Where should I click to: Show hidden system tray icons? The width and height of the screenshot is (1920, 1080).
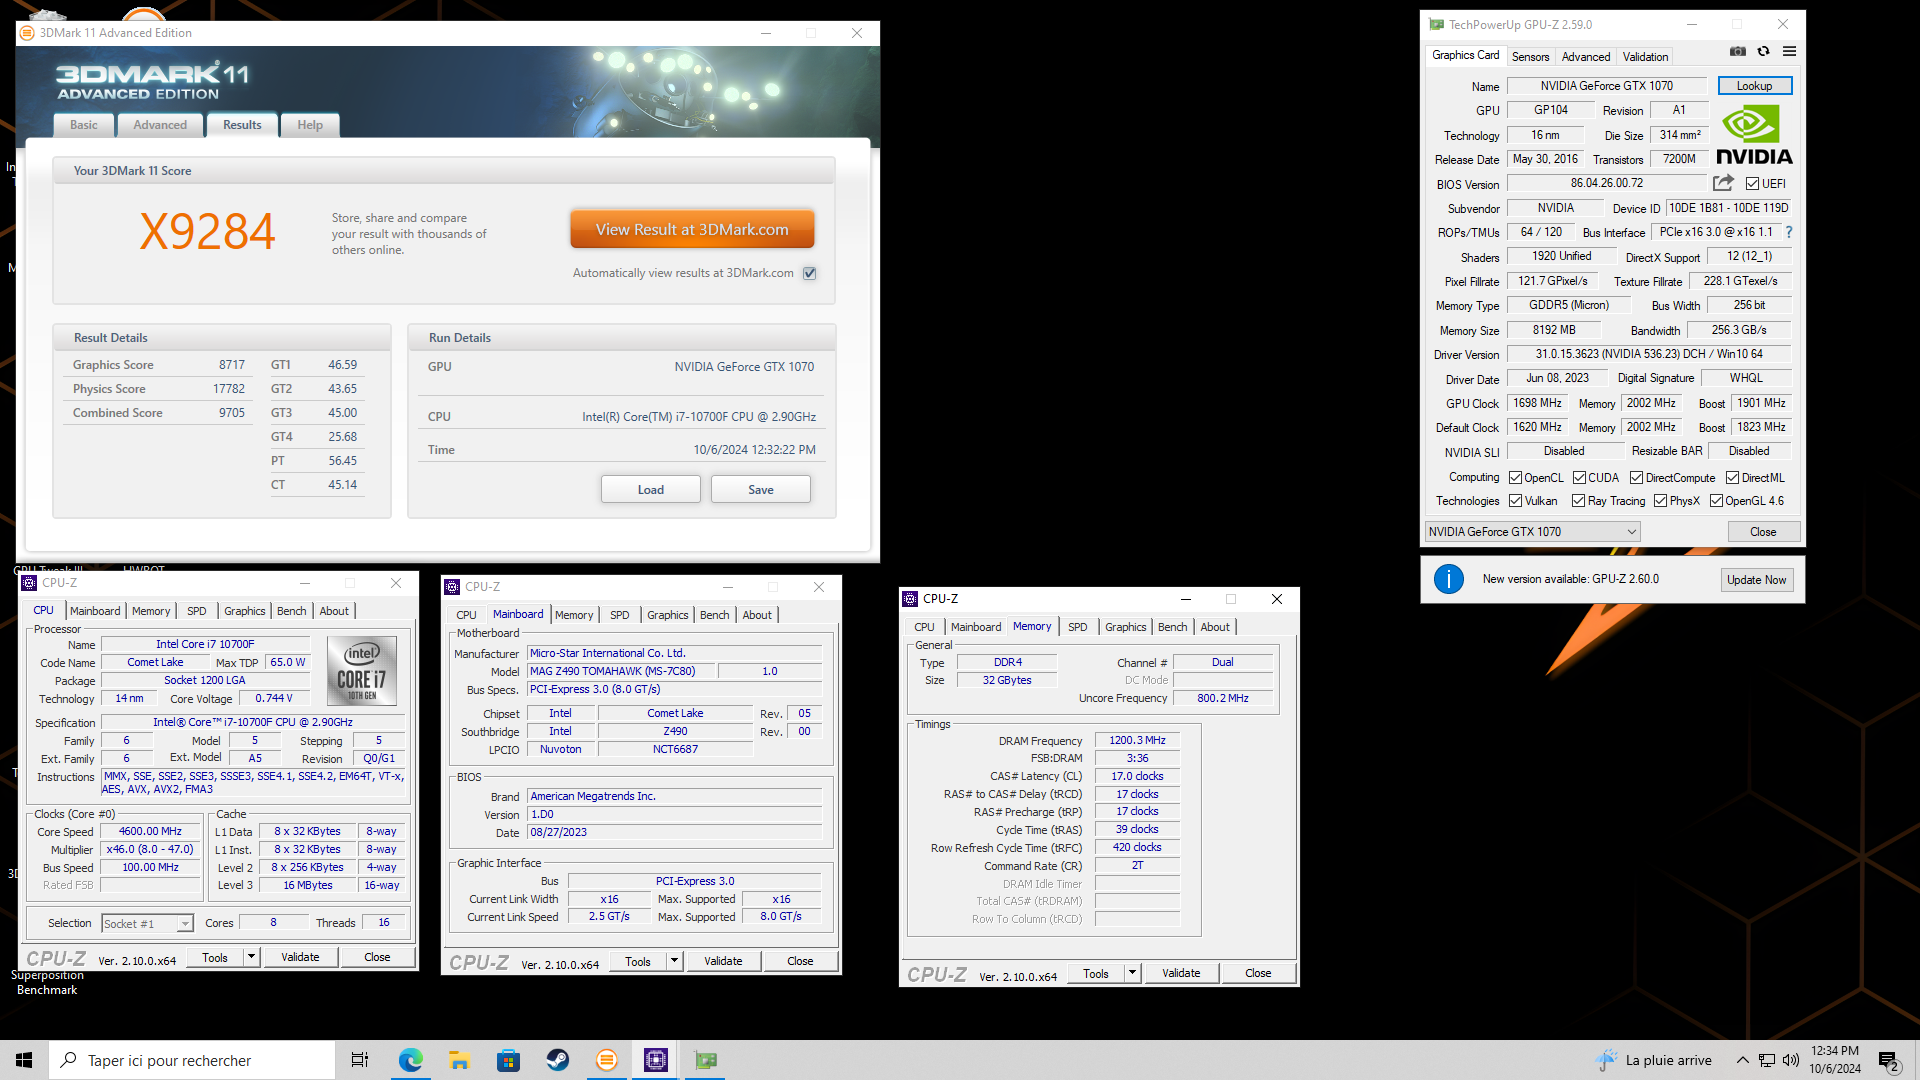[1742, 1060]
